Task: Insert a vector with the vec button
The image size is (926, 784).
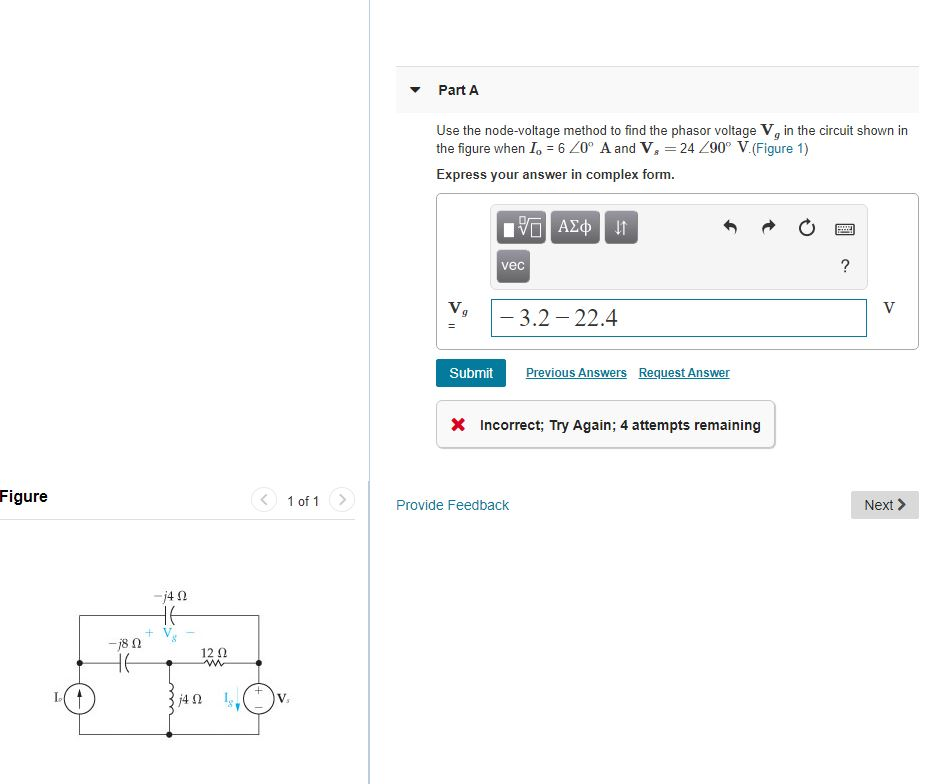Action: [x=512, y=265]
